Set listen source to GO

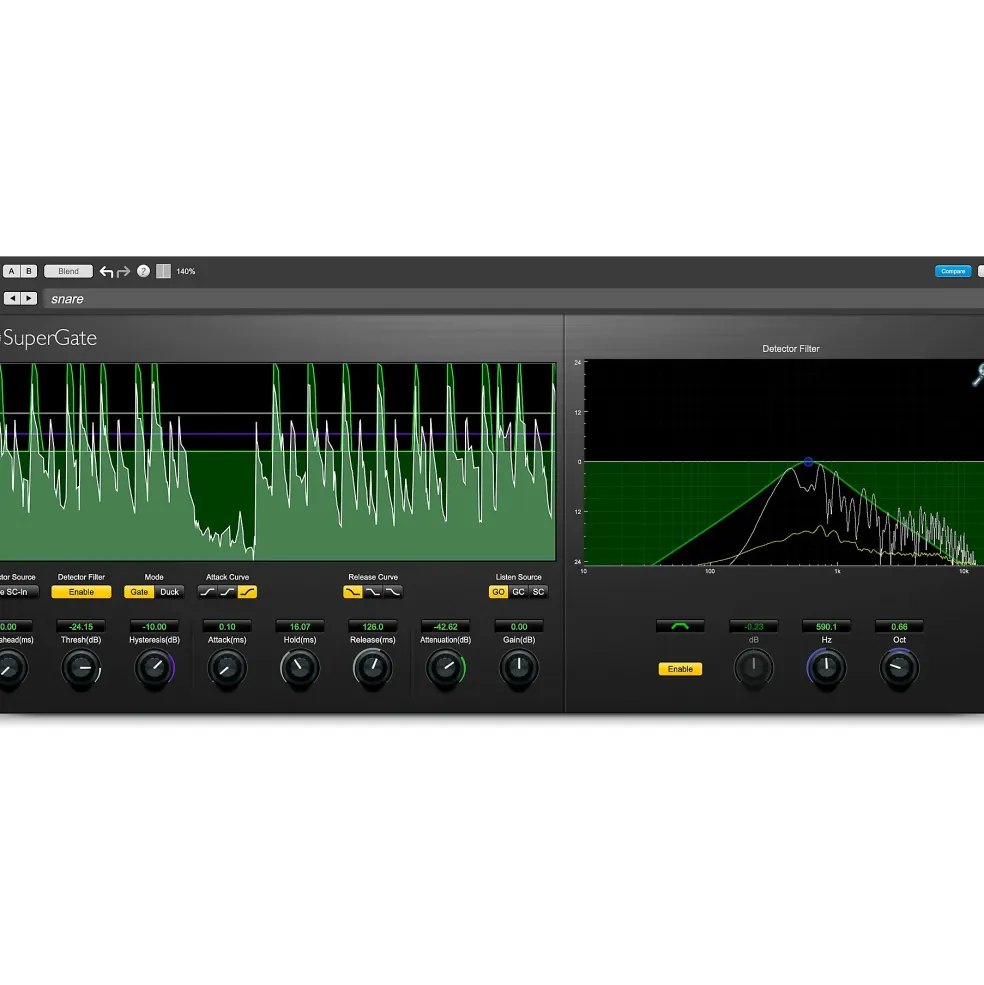tap(498, 592)
